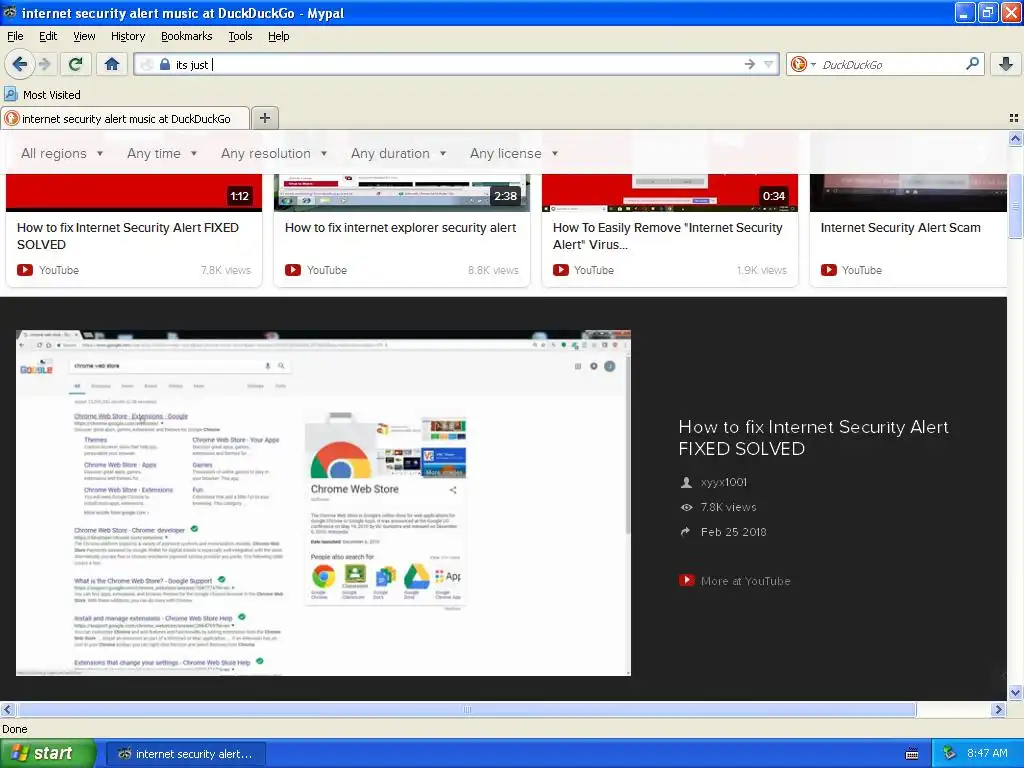1024x768 pixels.
Task: Click the vertical scrollbar up arrow
Action: pos(1015,138)
